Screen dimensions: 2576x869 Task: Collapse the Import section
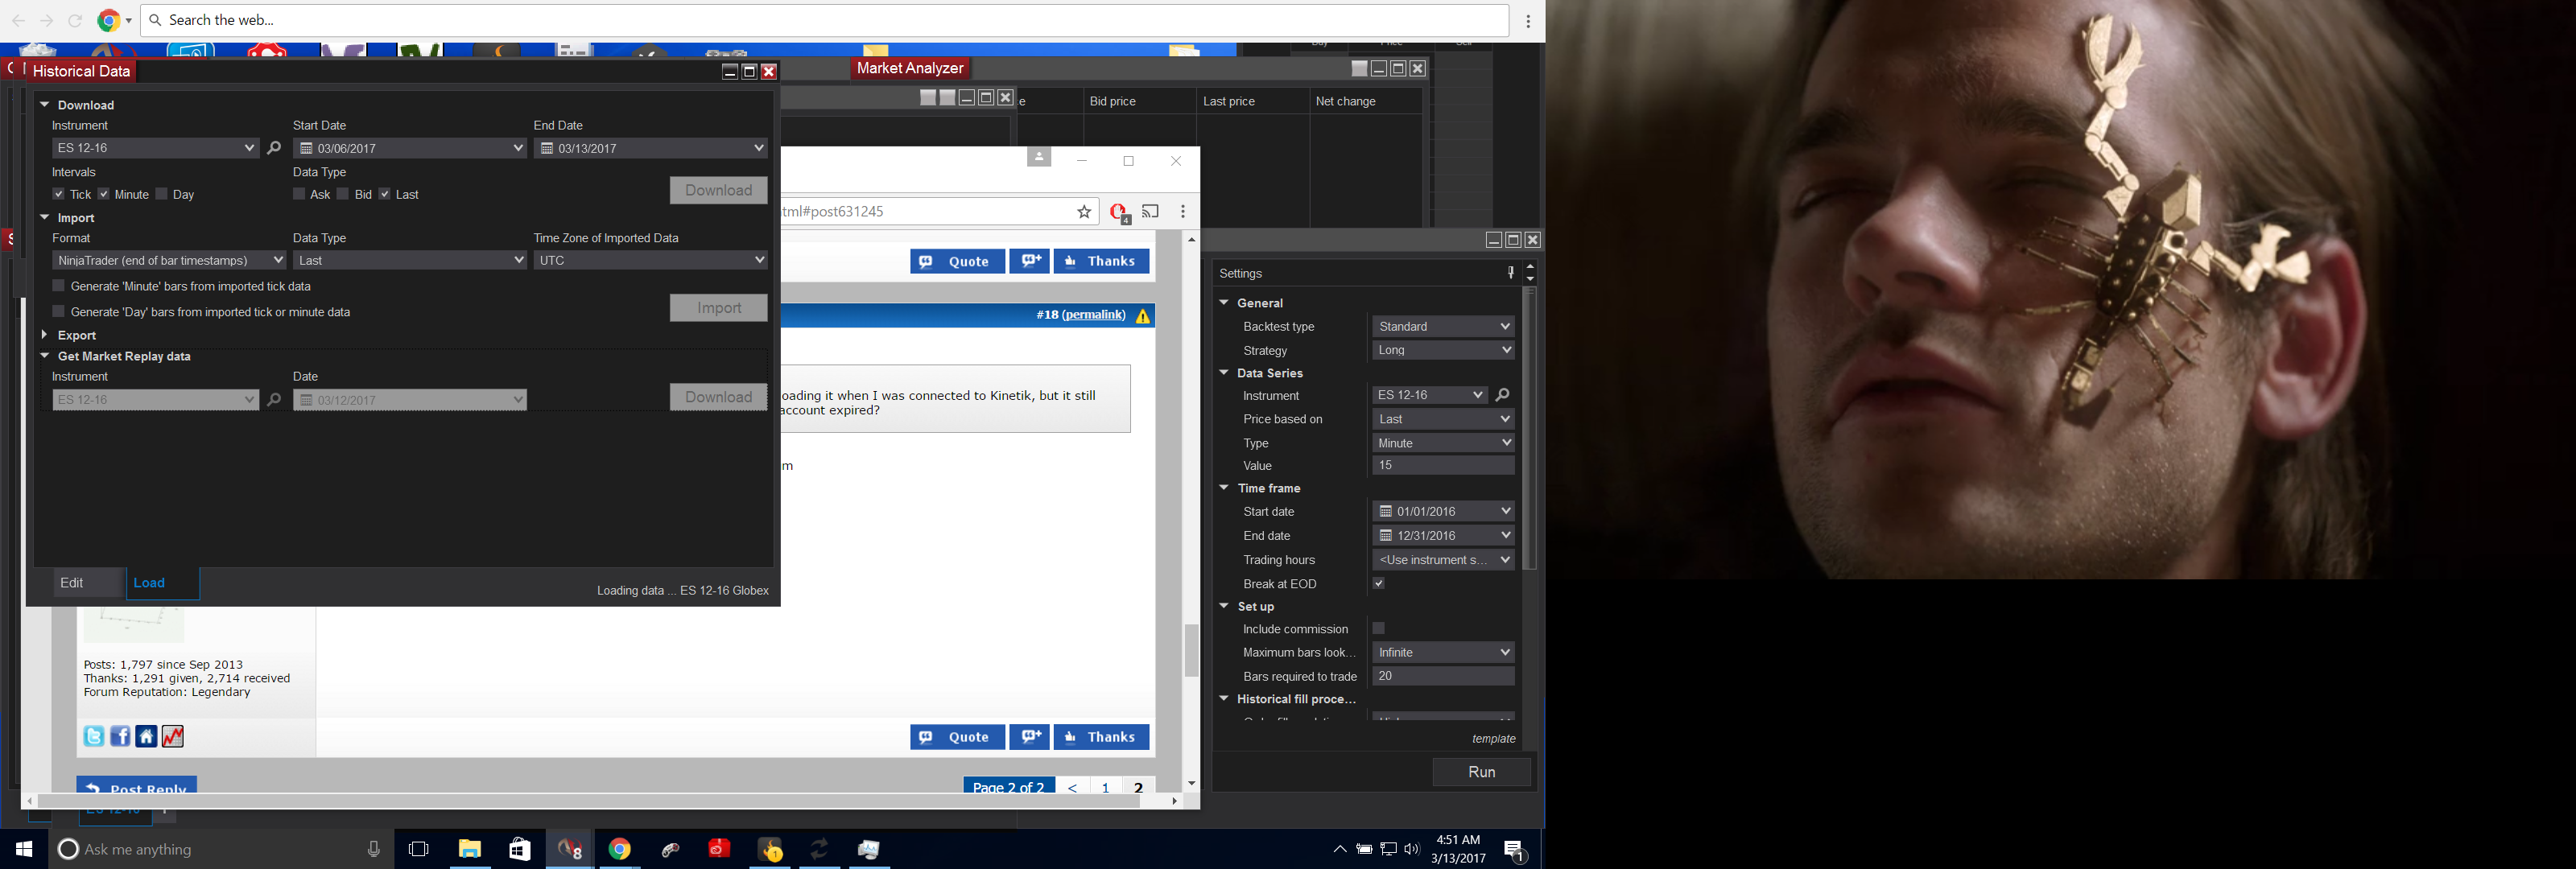pos(45,217)
